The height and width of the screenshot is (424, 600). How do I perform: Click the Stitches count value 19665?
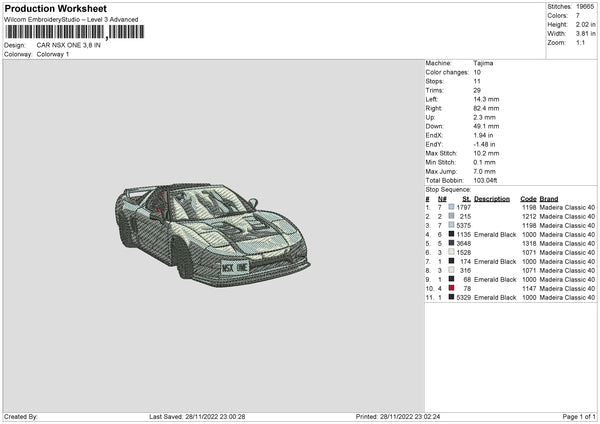click(585, 6)
